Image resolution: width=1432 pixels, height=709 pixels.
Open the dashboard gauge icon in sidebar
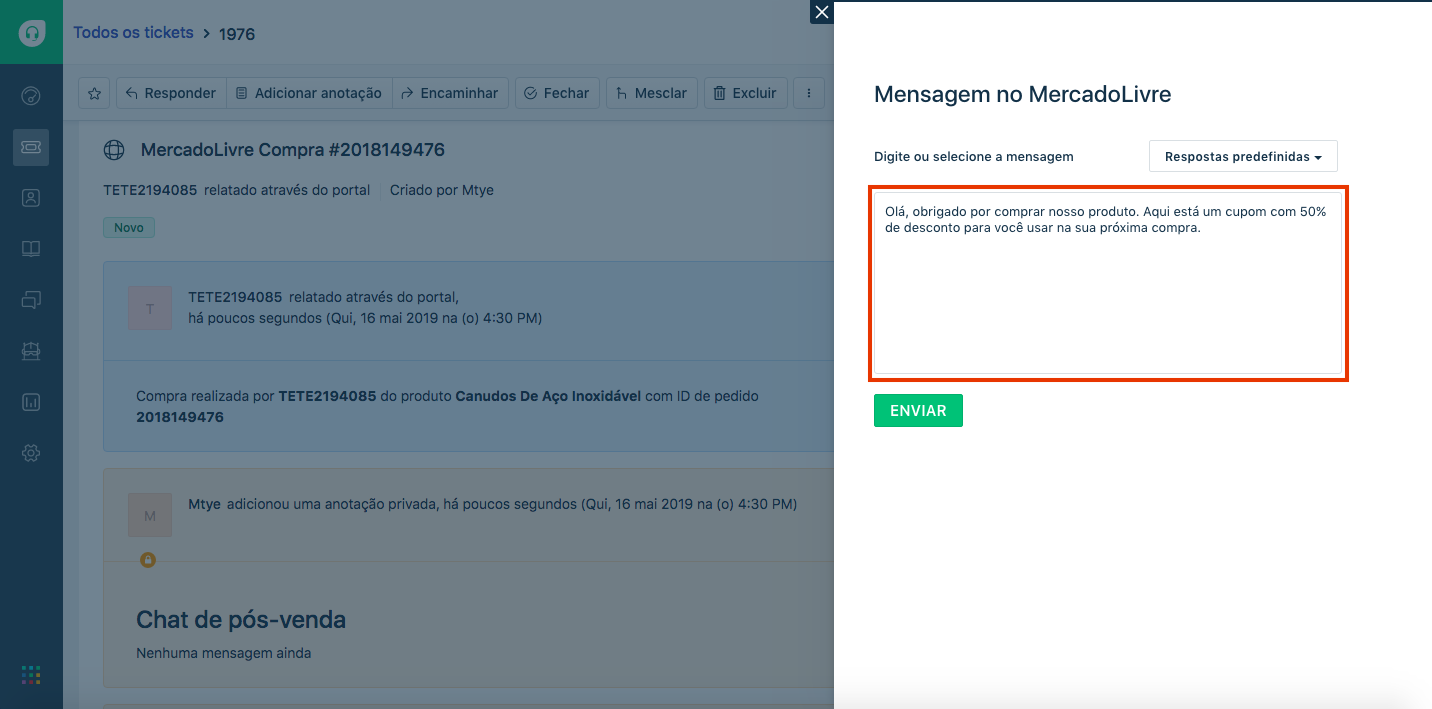click(31, 96)
